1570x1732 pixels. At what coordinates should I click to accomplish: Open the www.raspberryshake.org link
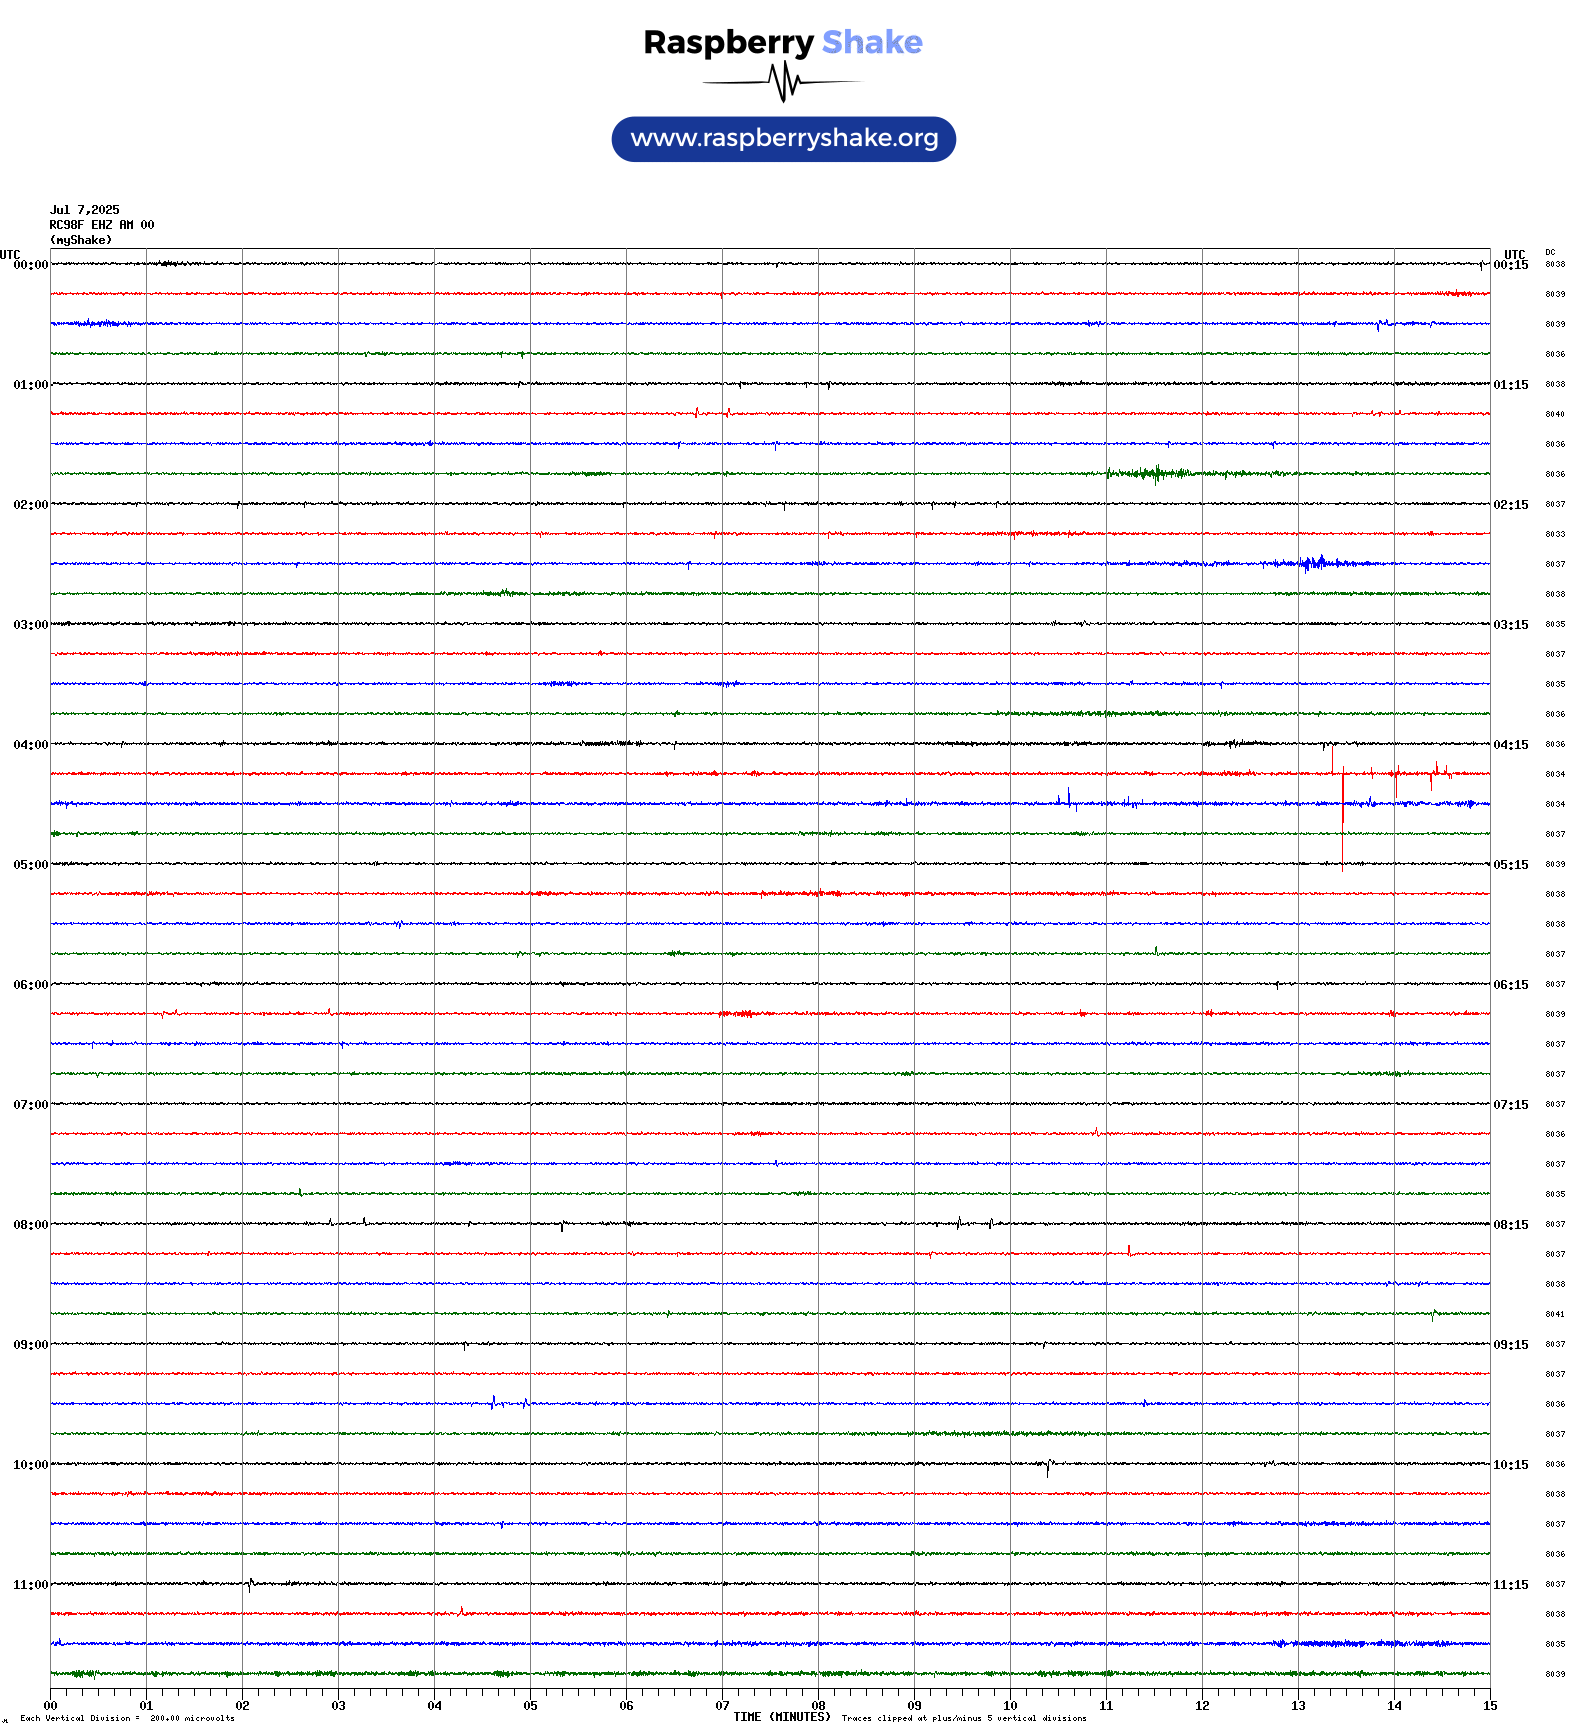click(784, 139)
